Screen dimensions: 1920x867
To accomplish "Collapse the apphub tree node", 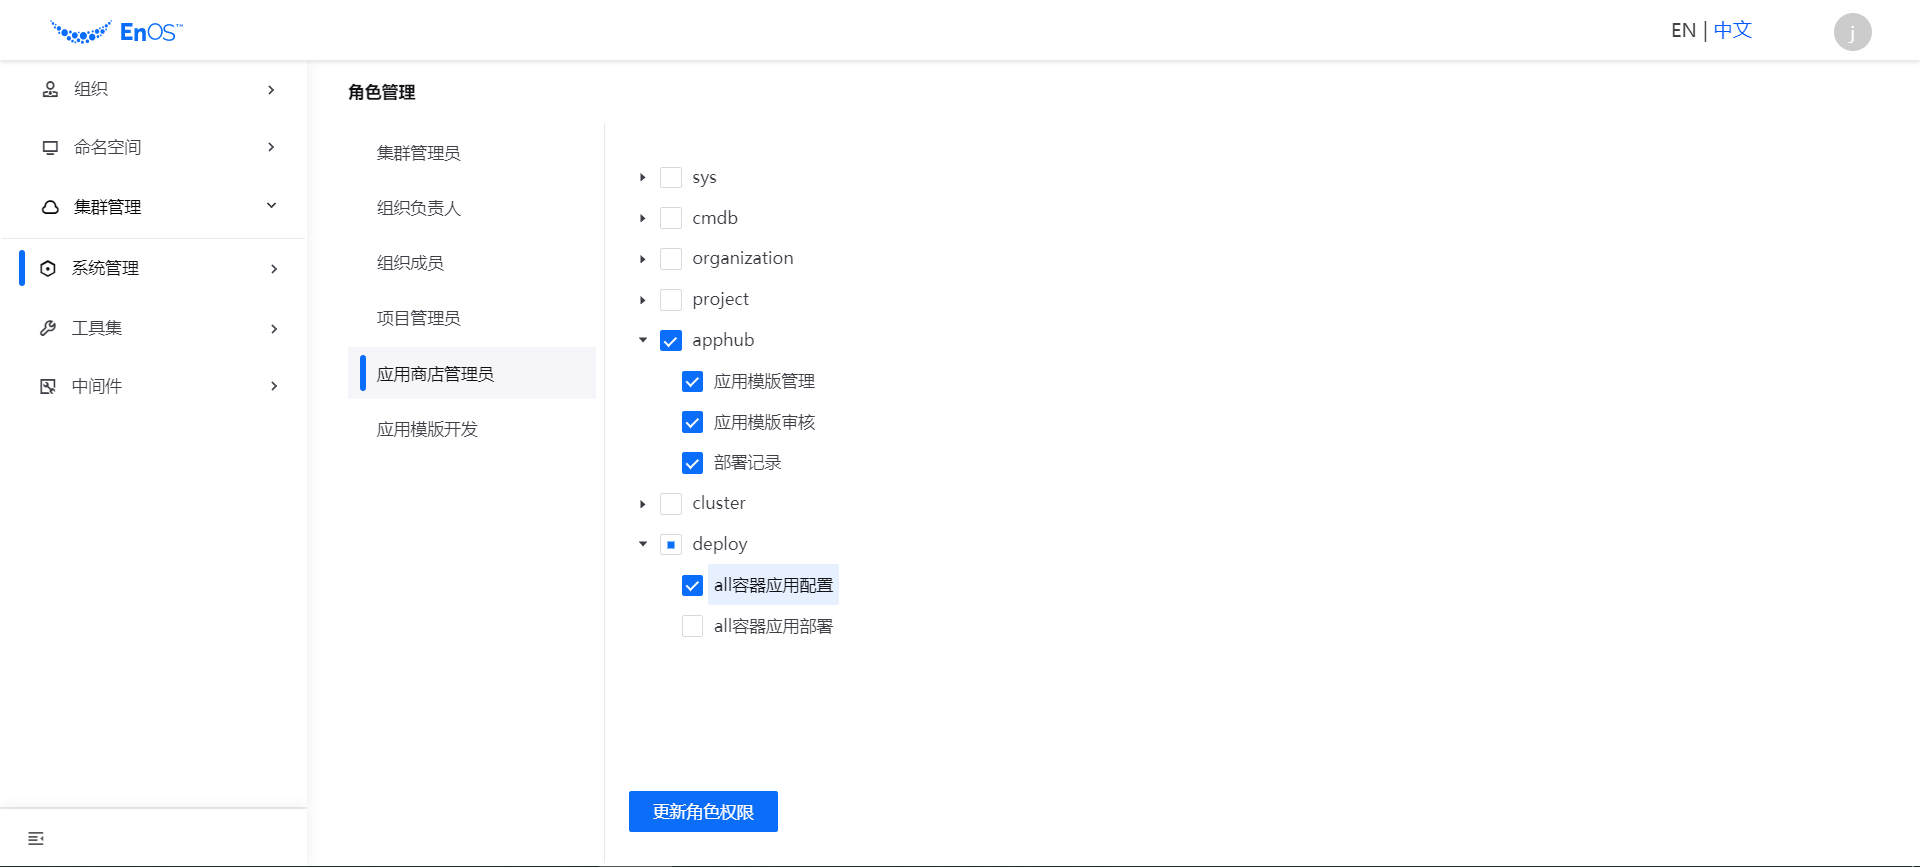I will [643, 340].
